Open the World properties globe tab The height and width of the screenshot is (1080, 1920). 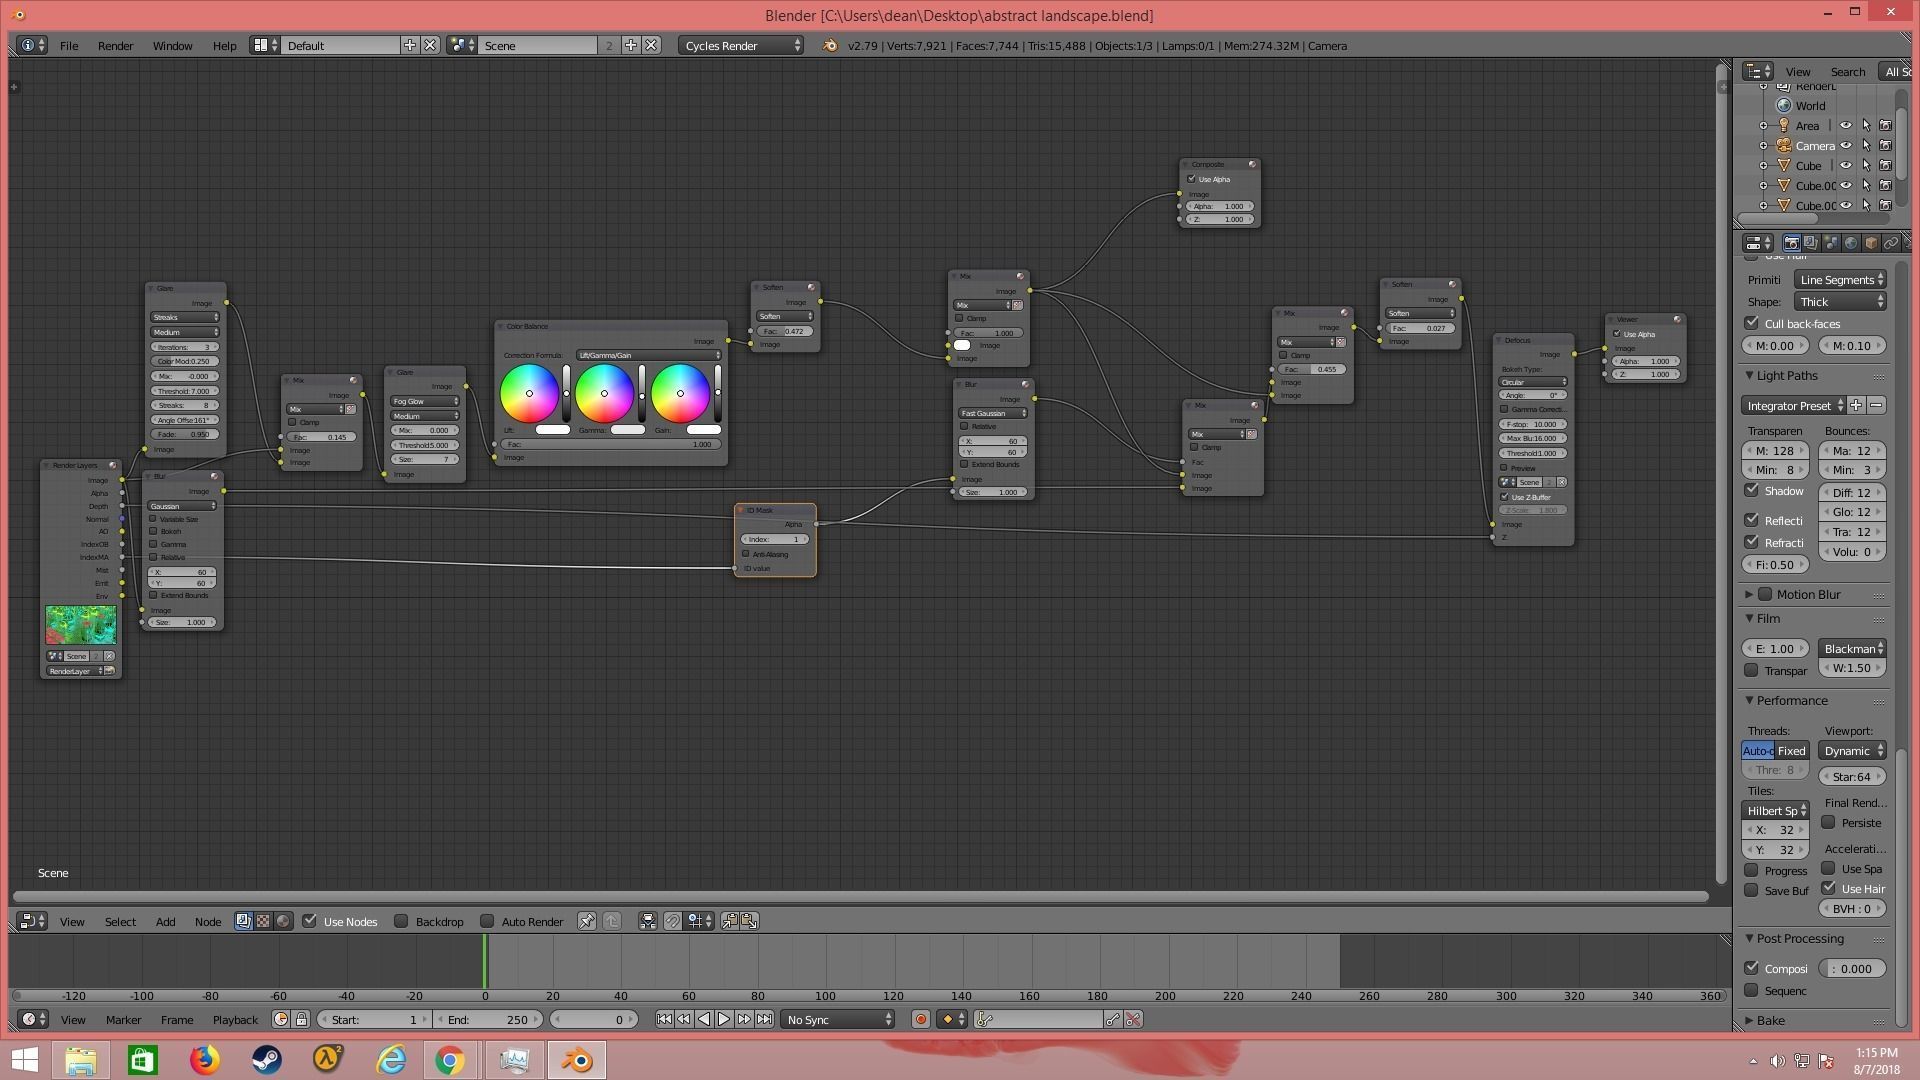point(1850,243)
